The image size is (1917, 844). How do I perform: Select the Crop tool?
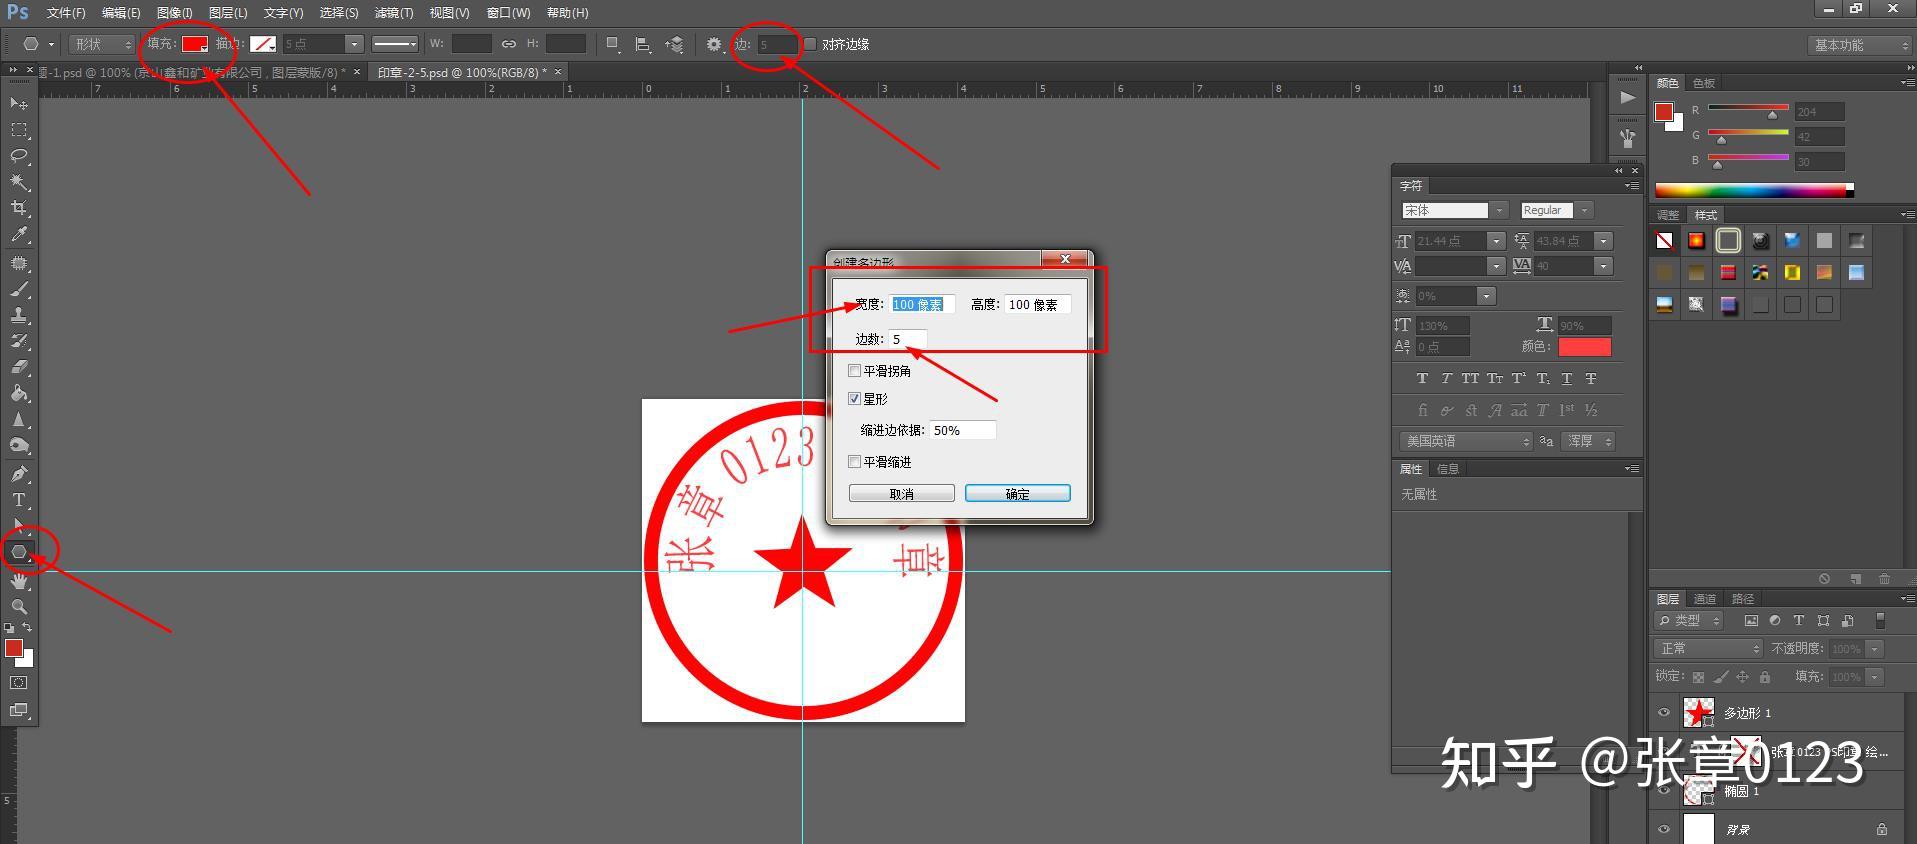19,208
